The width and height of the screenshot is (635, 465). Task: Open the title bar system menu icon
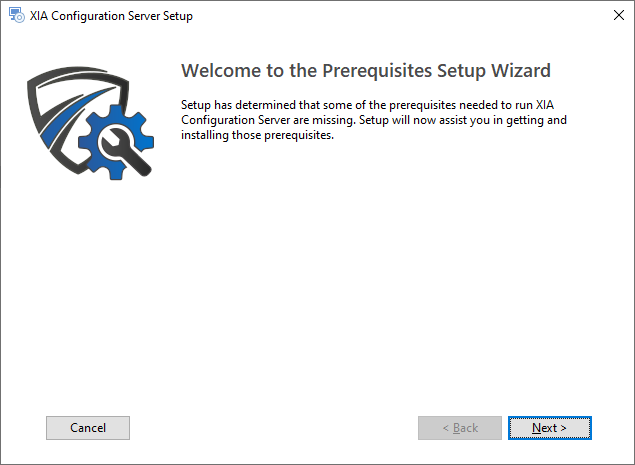[x=17, y=15]
